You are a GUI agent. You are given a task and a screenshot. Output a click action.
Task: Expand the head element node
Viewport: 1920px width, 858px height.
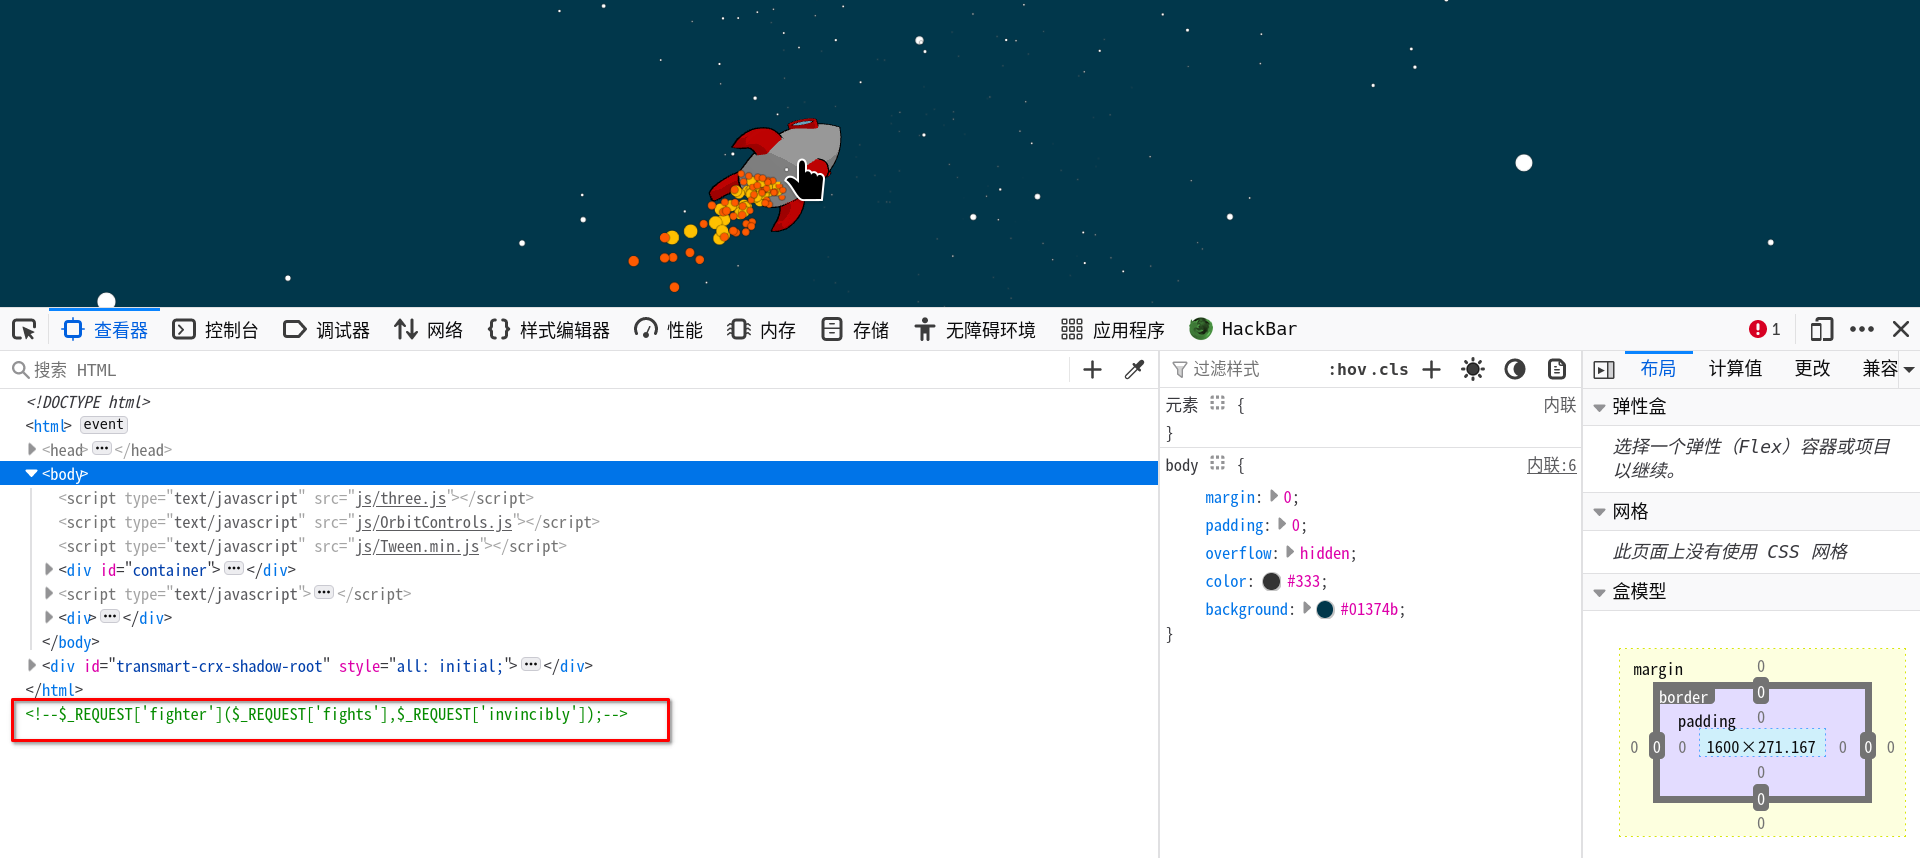[x=32, y=450]
